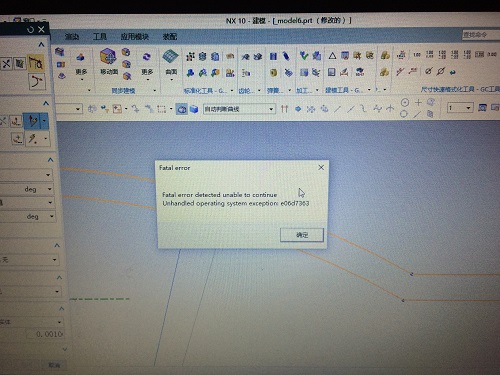
Task: Select the highlighted curve tool in left panel
Action: click(x=33, y=121)
